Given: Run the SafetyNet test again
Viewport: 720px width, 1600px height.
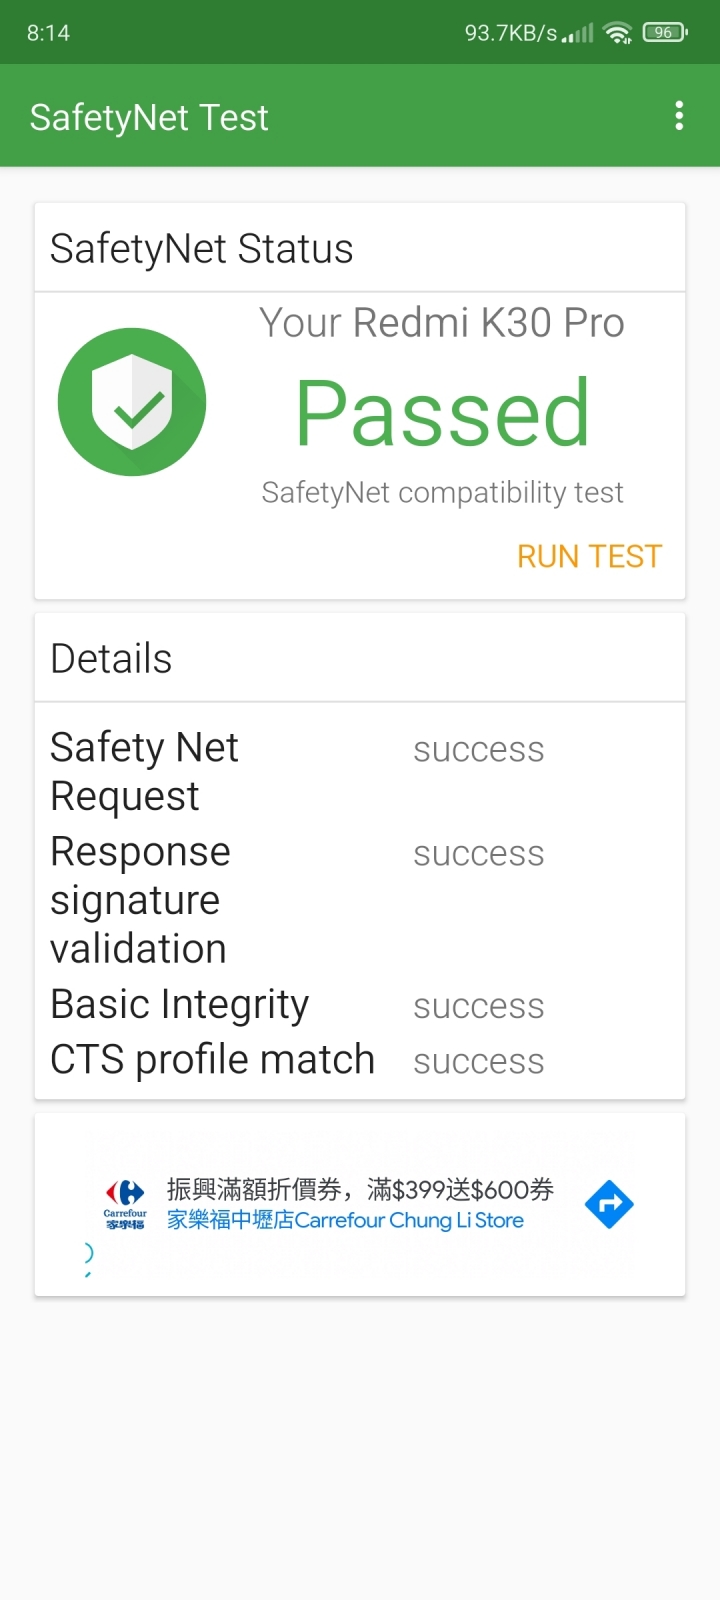Looking at the screenshot, I should (x=589, y=556).
